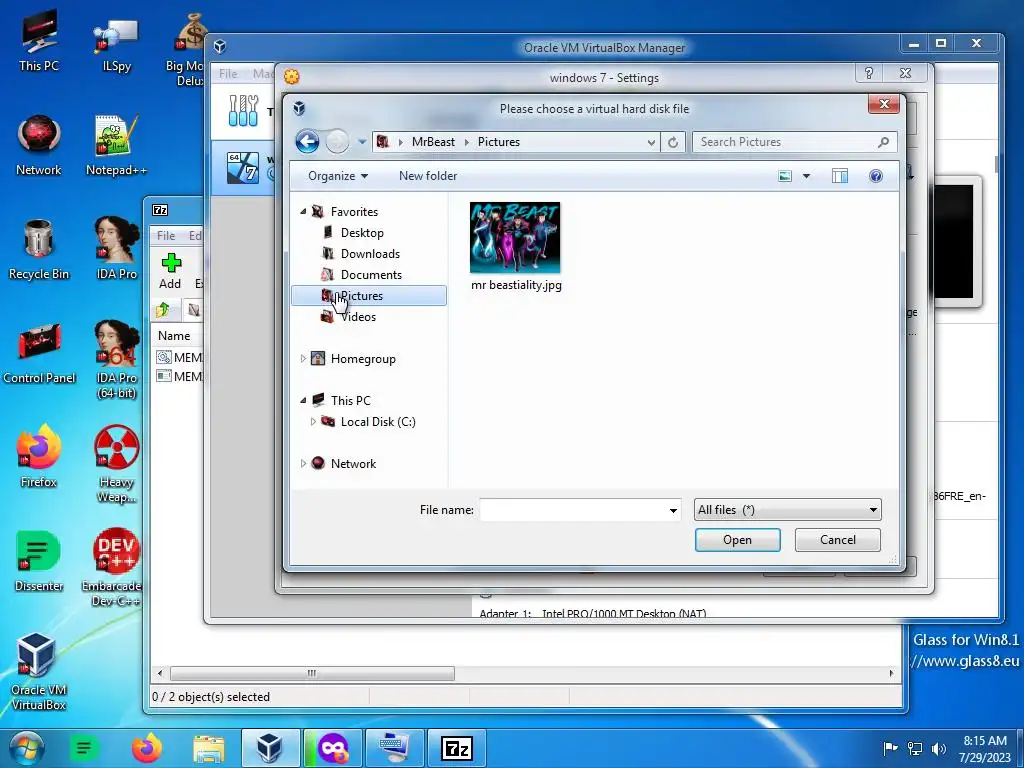Toggle the preview pane icon

(840, 176)
